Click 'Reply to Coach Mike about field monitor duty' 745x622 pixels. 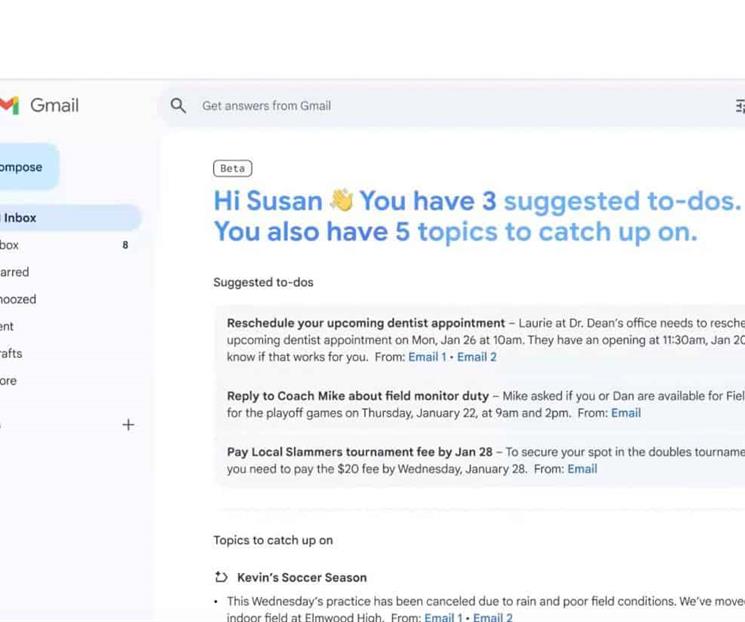coord(358,396)
